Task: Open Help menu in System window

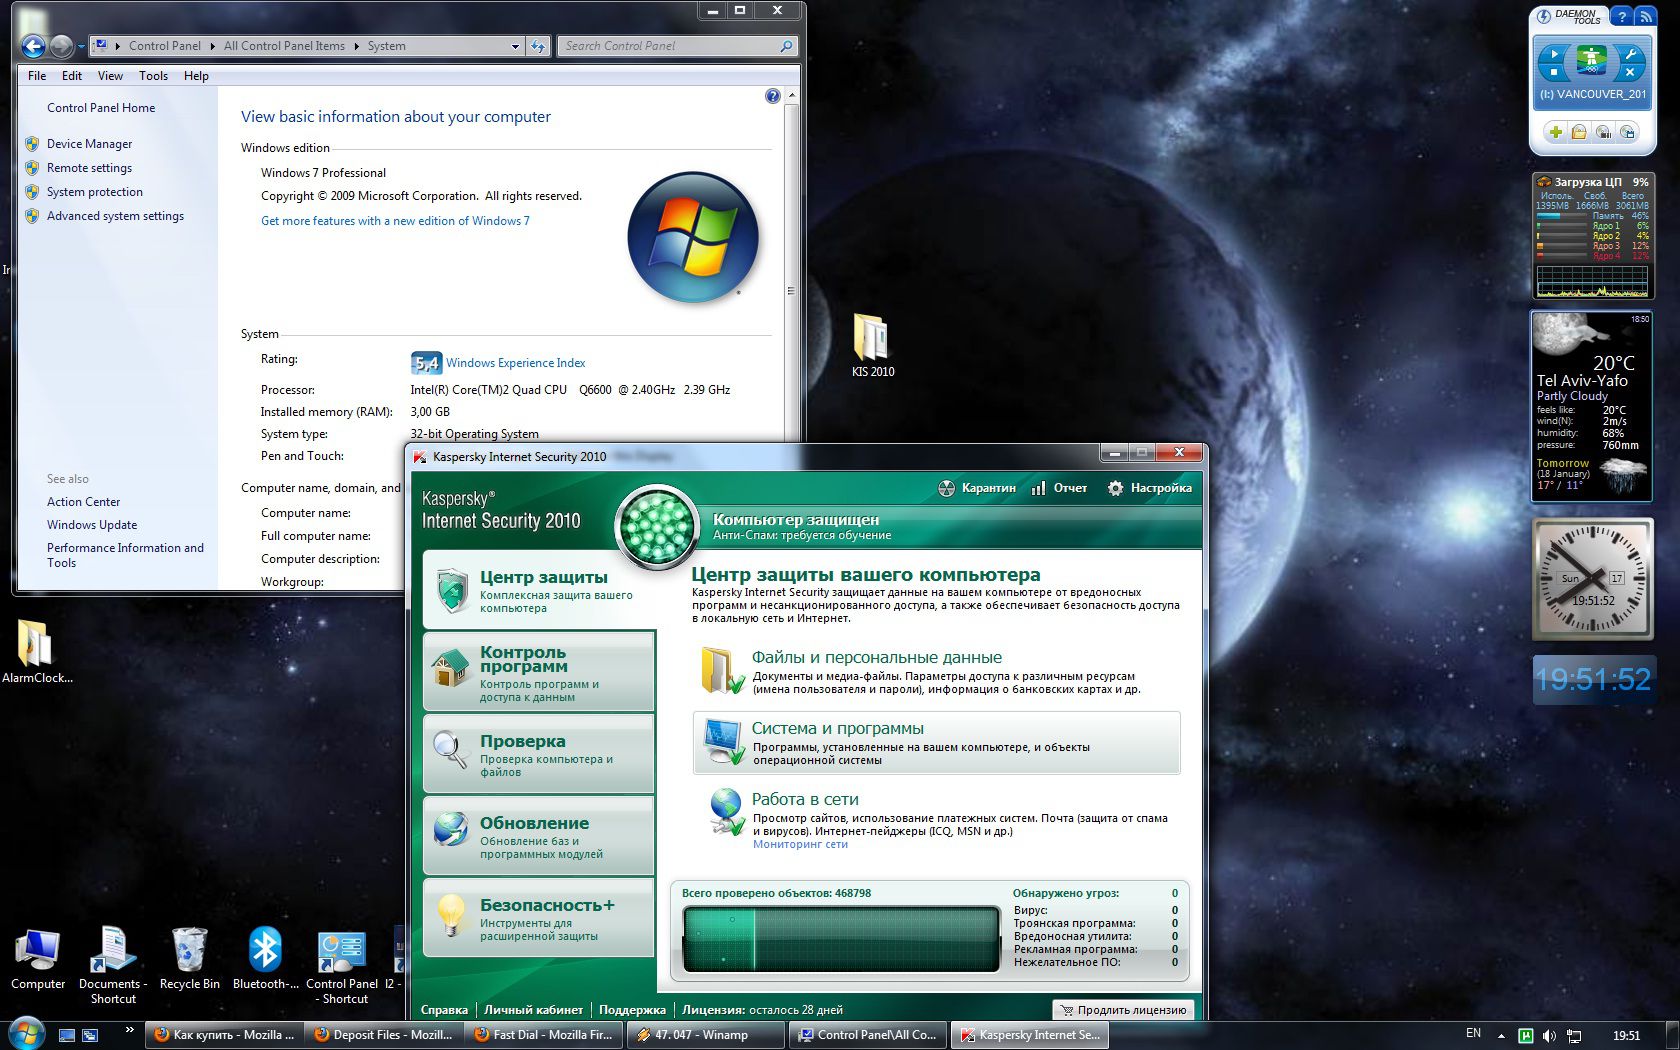Action: 196,76
